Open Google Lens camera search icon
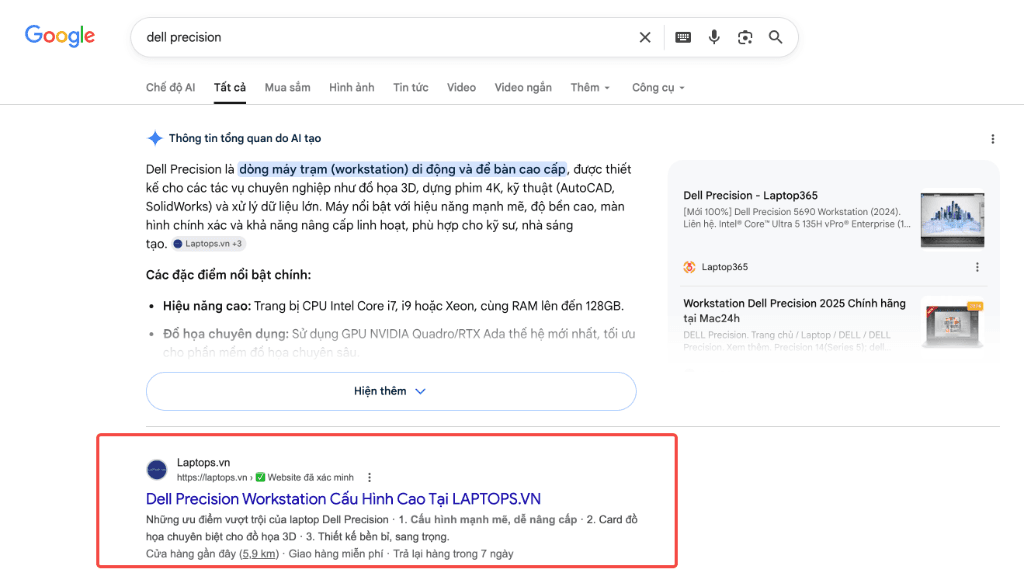 point(744,37)
